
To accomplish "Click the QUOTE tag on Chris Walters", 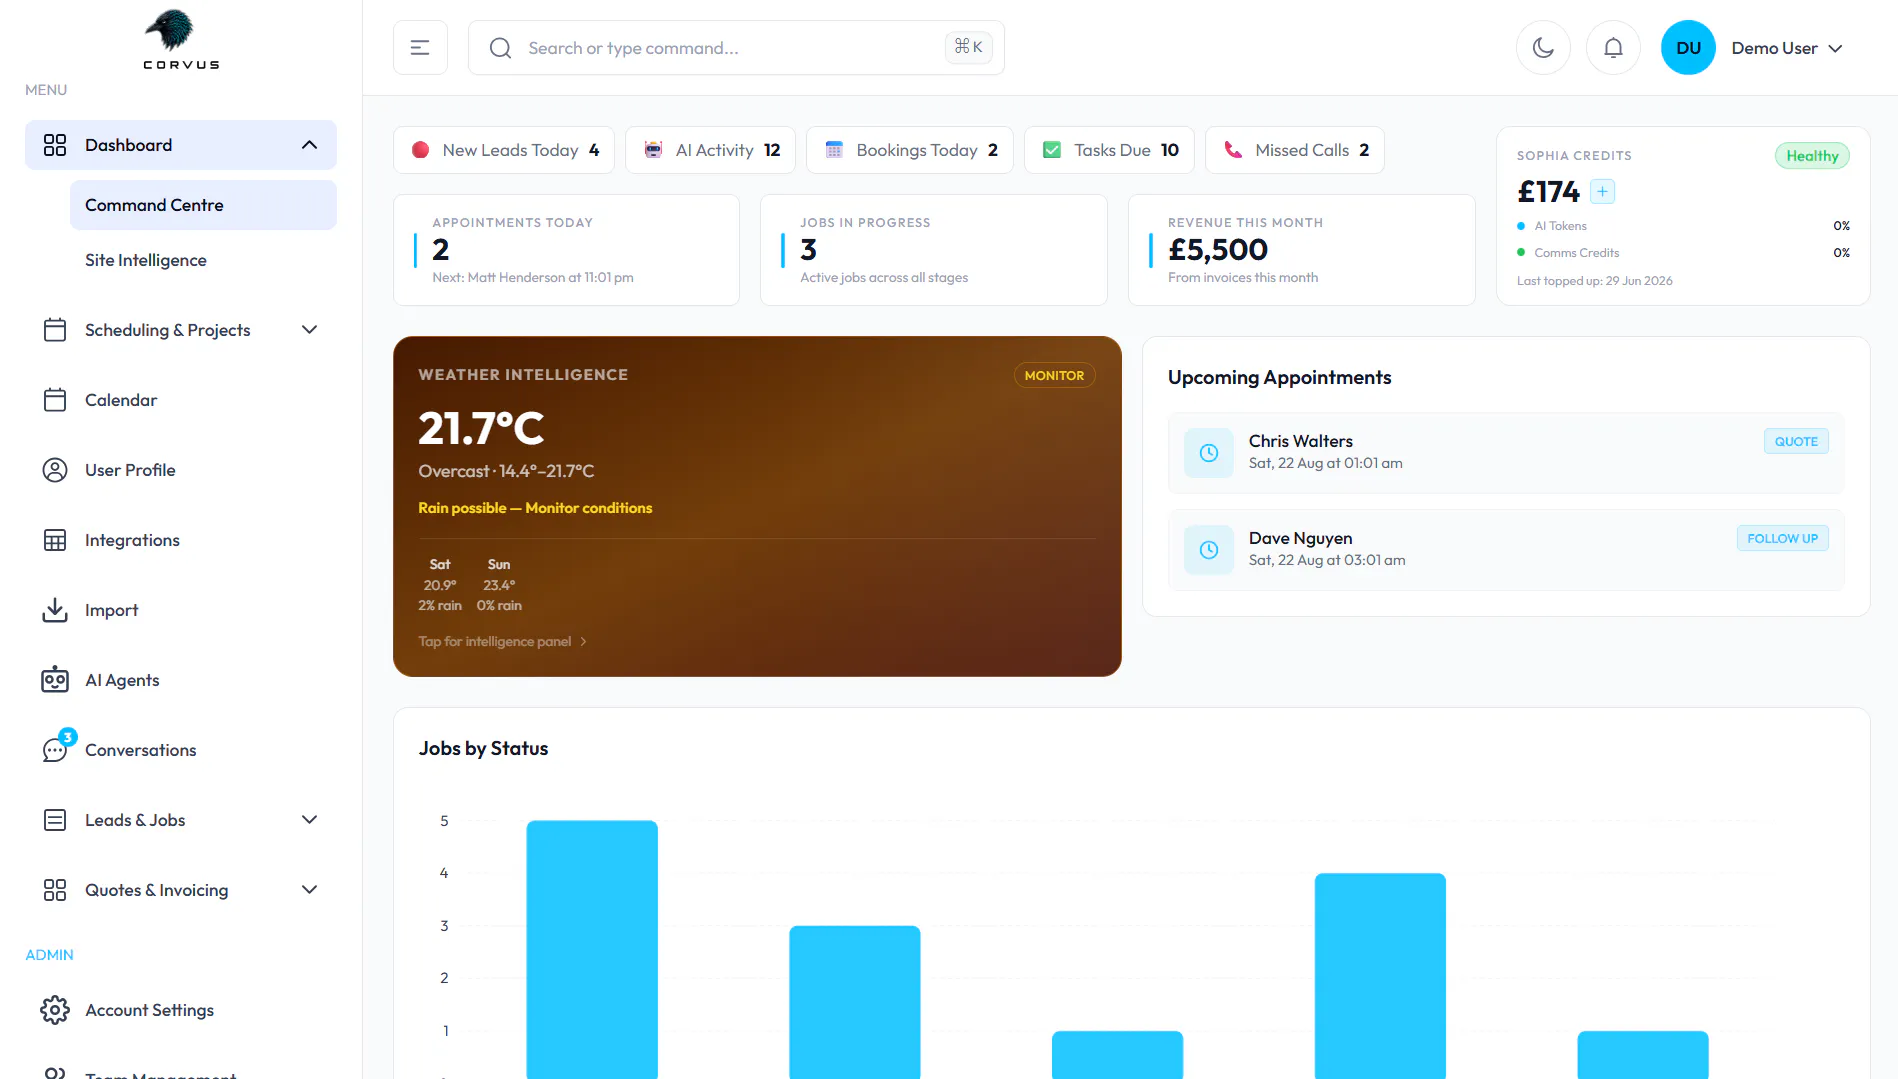I will (1796, 441).
